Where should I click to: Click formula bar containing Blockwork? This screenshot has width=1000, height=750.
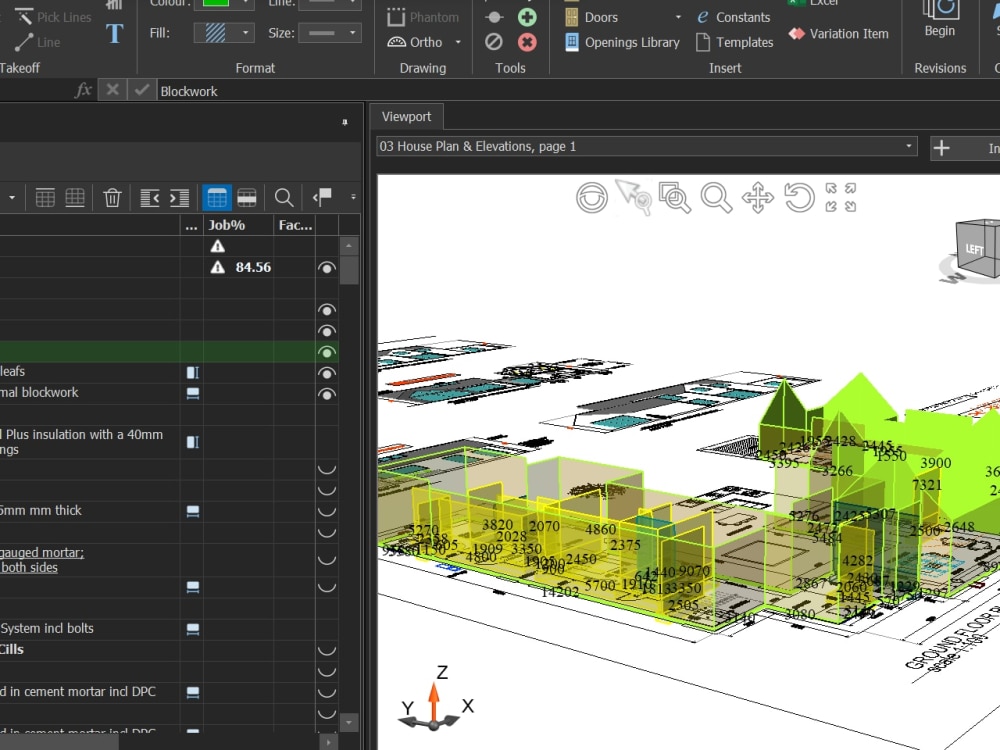[x=577, y=91]
